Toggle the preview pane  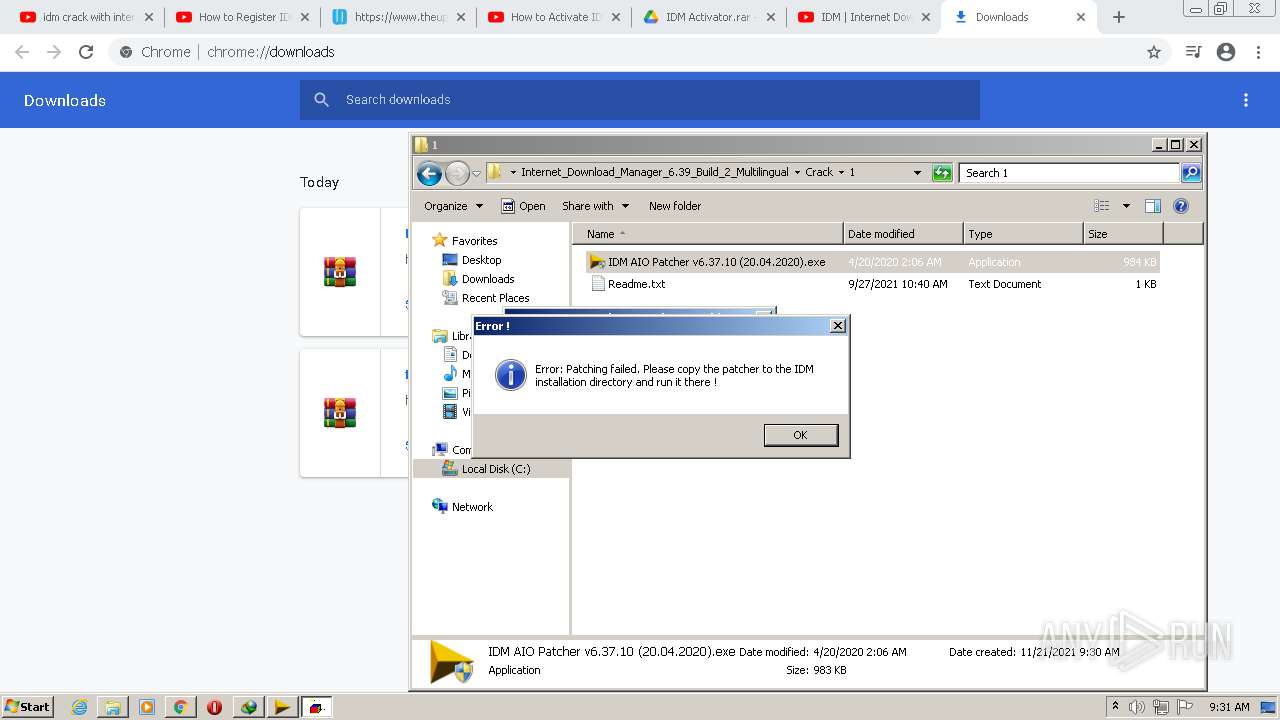pos(1153,206)
